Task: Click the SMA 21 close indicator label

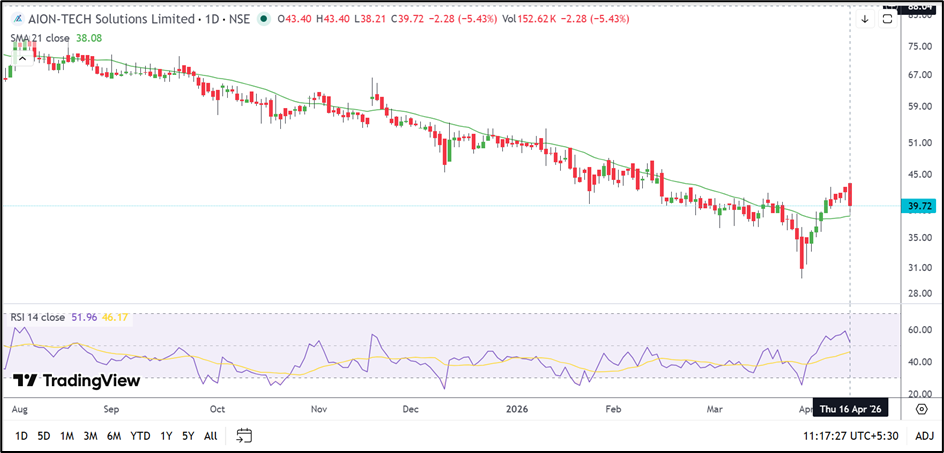Action: coord(42,38)
